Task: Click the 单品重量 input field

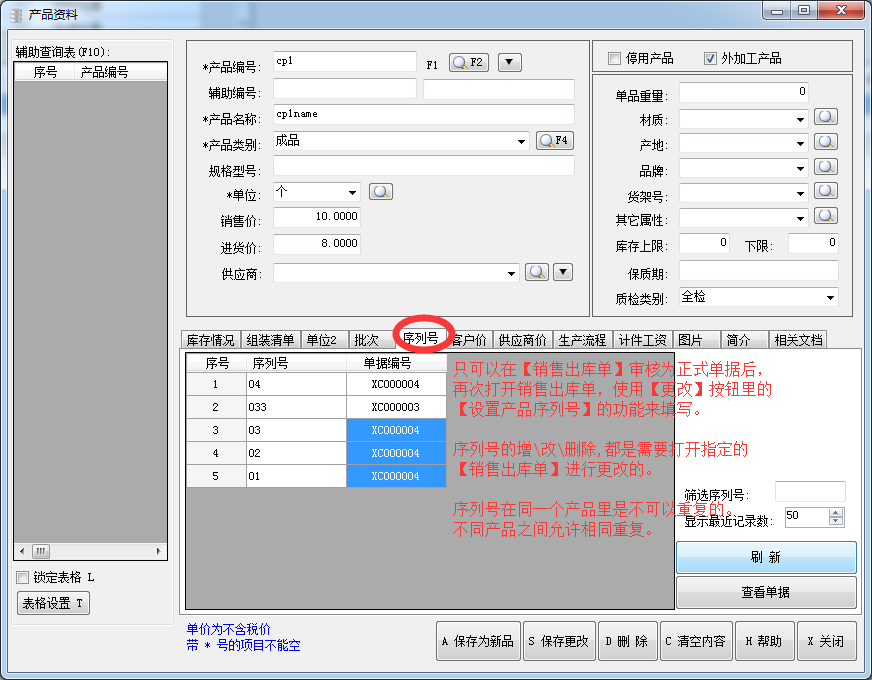Action: point(744,92)
